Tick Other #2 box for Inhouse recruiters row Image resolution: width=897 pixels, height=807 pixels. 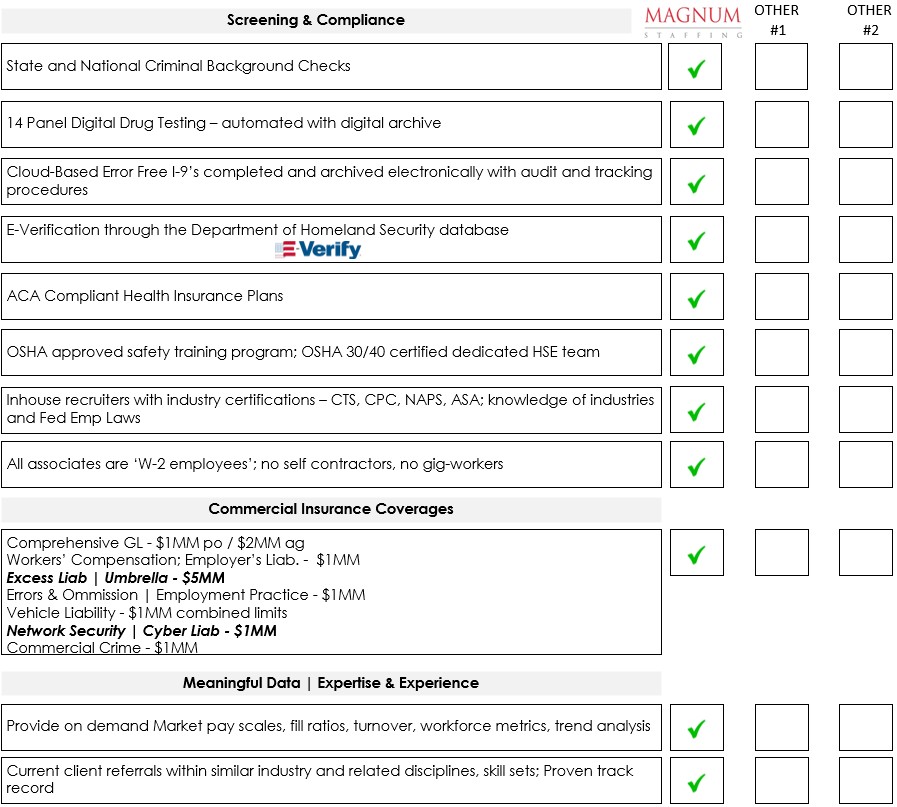click(x=865, y=410)
